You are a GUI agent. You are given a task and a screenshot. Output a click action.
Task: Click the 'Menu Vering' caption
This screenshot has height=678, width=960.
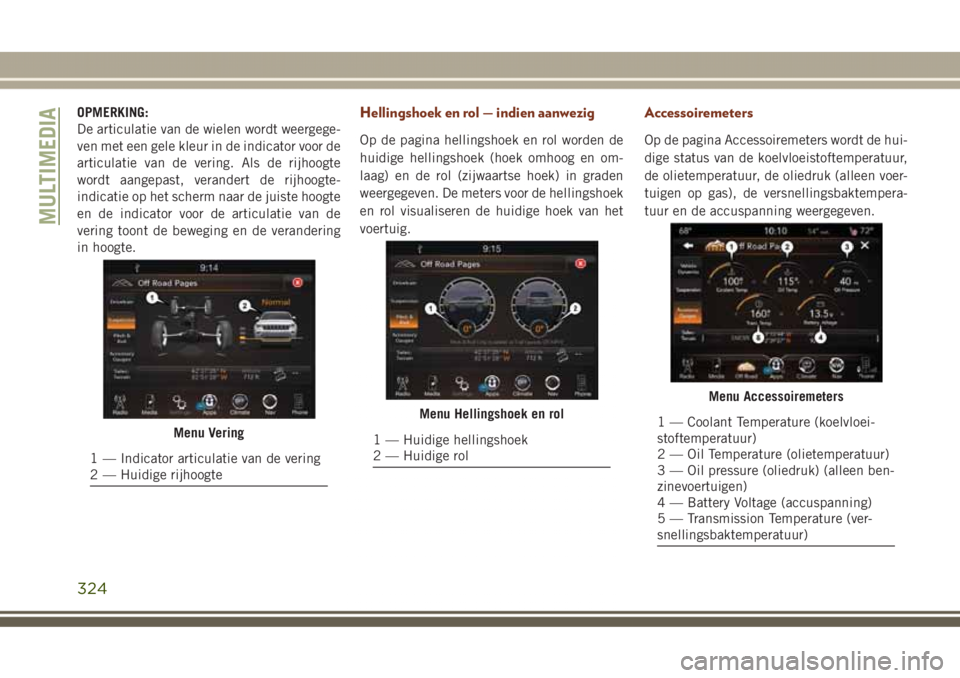click(x=209, y=433)
